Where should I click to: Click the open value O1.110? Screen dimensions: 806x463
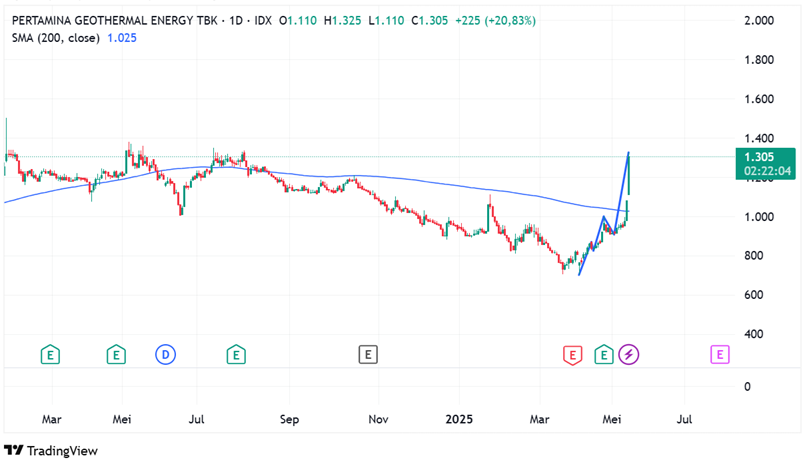(x=298, y=21)
